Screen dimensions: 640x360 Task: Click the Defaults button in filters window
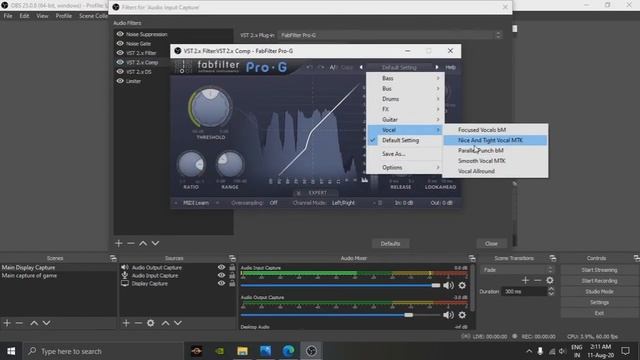390,244
